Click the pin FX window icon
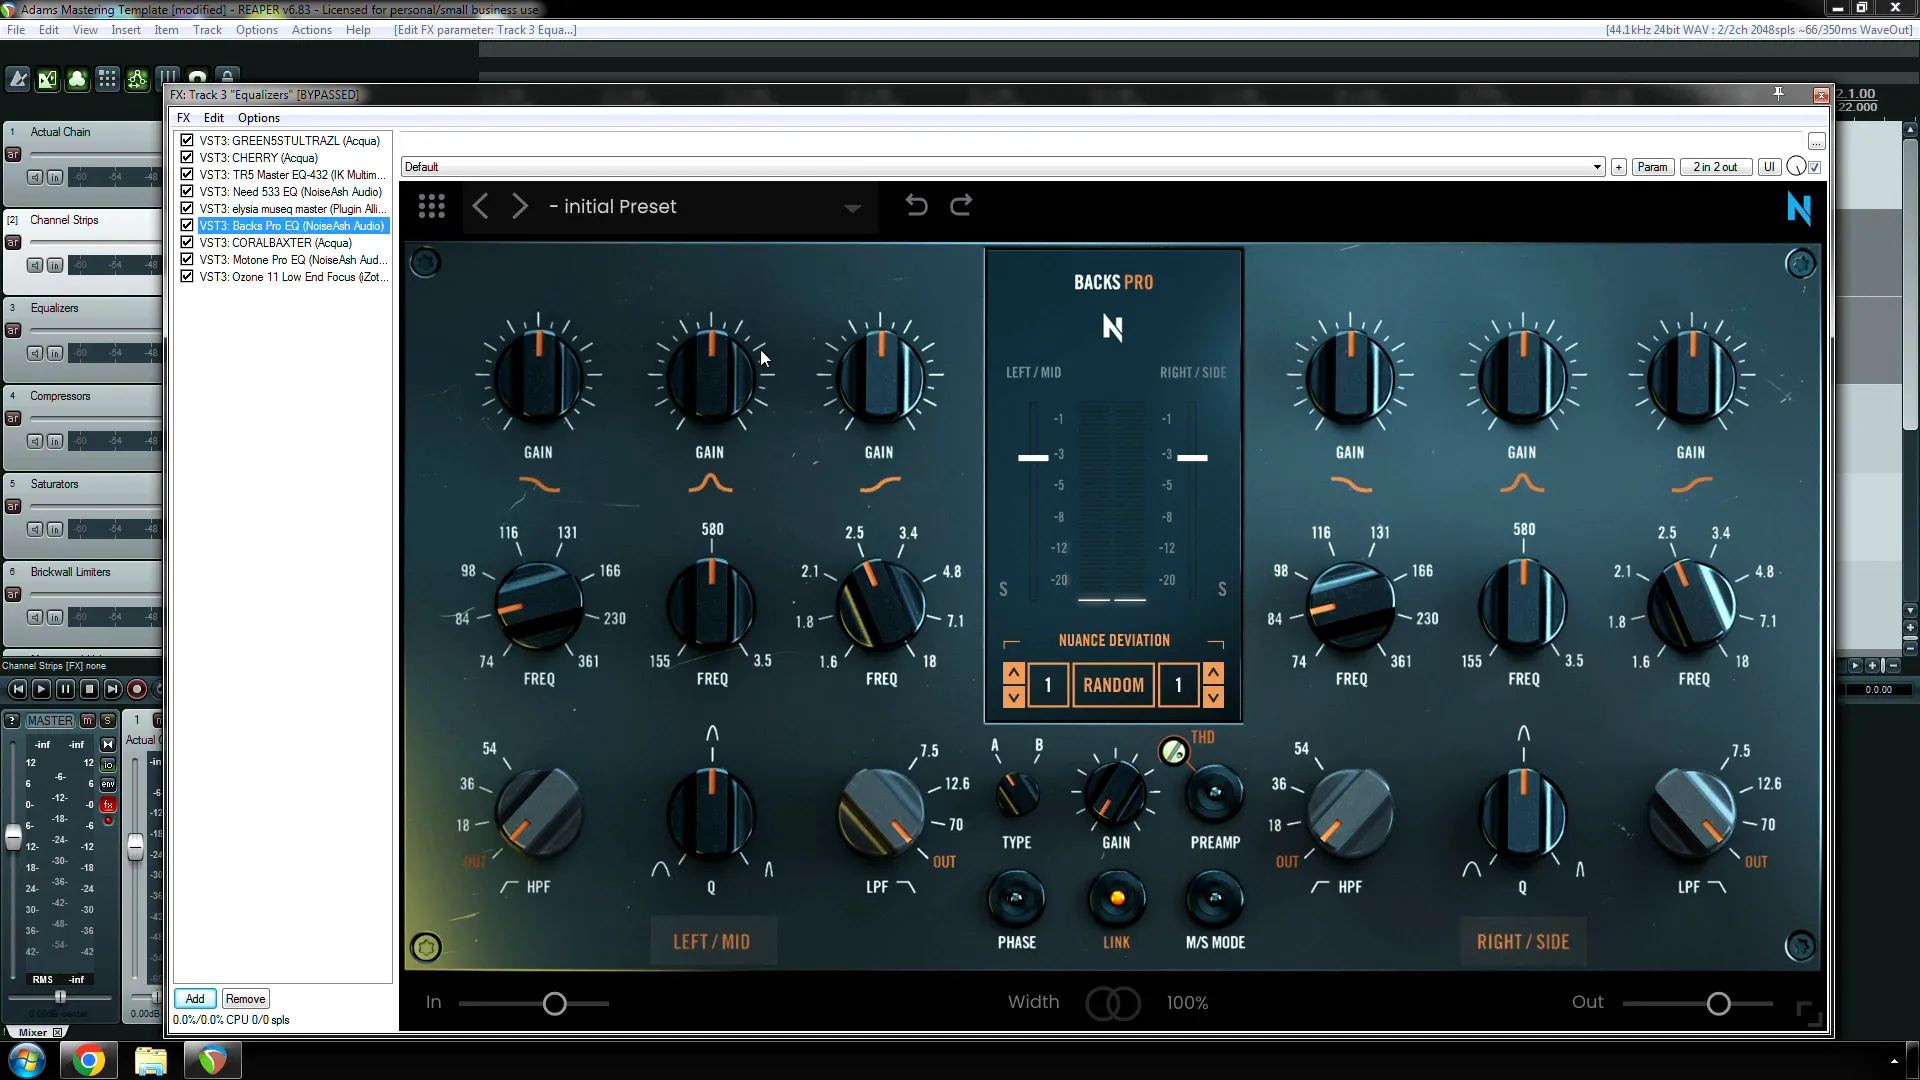The image size is (1920, 1080). point(1778,94)
